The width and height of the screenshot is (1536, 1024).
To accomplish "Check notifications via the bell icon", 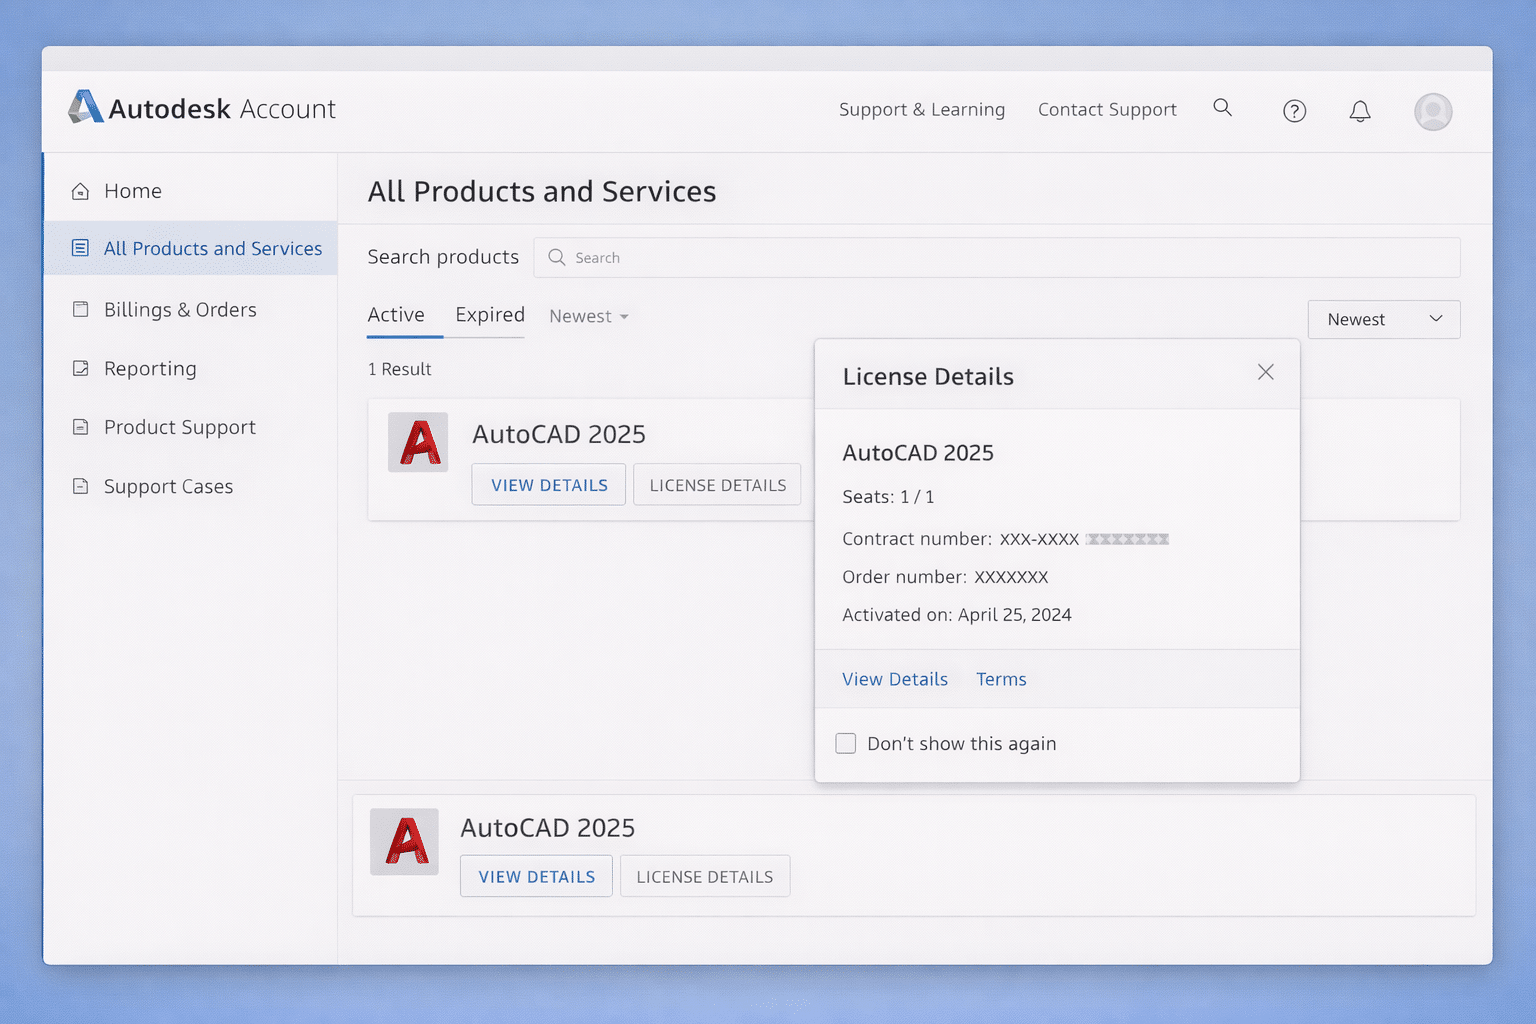I will pyautogui.click(x=1360, y=111).
